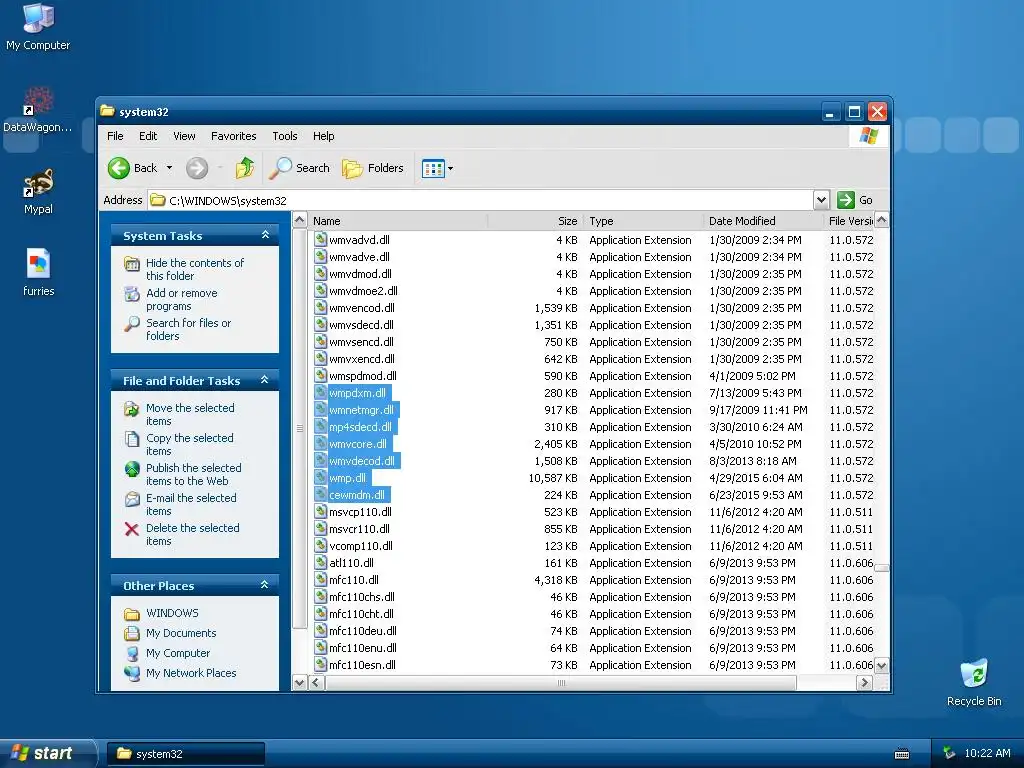Sort by the Name column header
The height and width of the screenshot is (768, 1024).
(398, 221)
